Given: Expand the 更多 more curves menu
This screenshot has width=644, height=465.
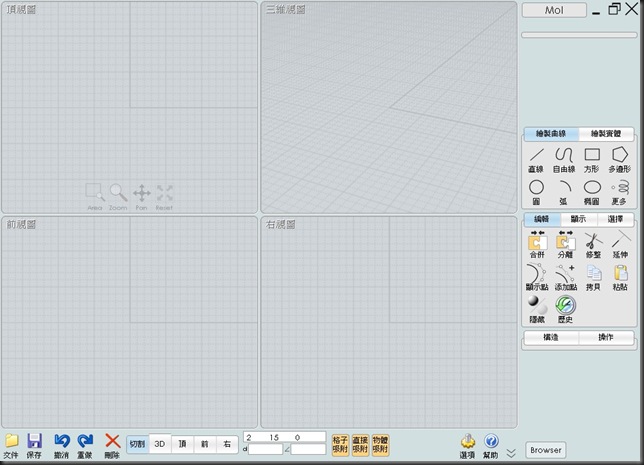Looking at the screenshot, I should [x=619, y=192].
